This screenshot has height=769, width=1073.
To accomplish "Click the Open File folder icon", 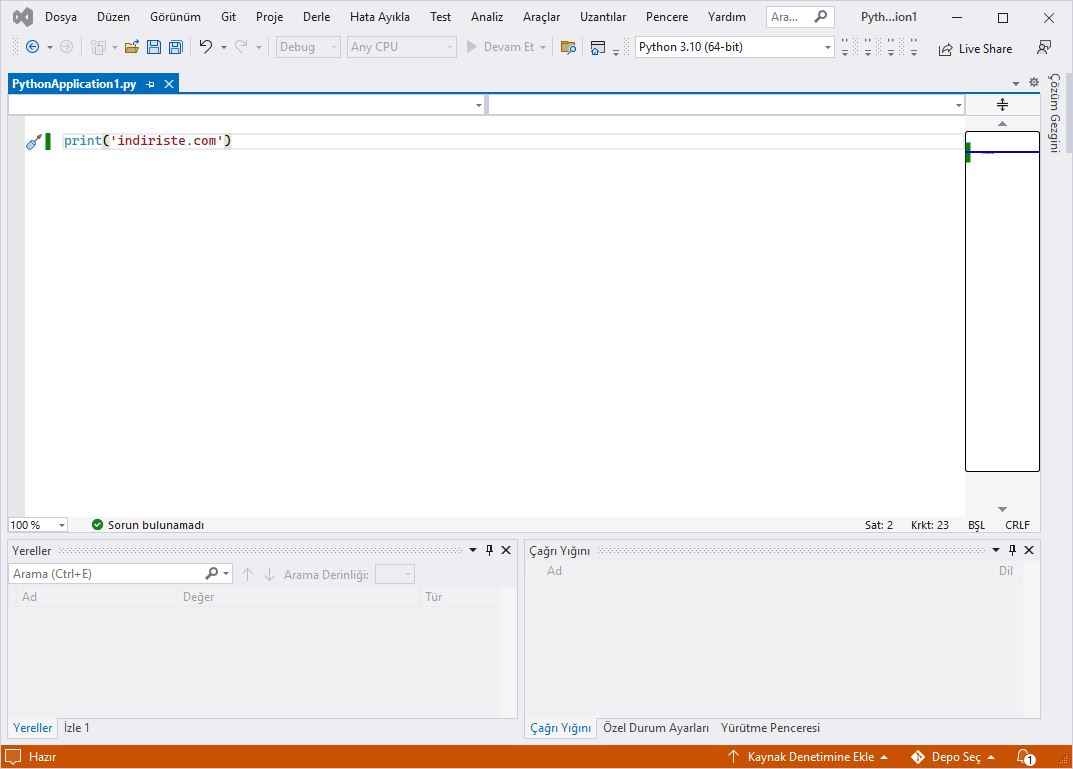I will coord(132,47).
